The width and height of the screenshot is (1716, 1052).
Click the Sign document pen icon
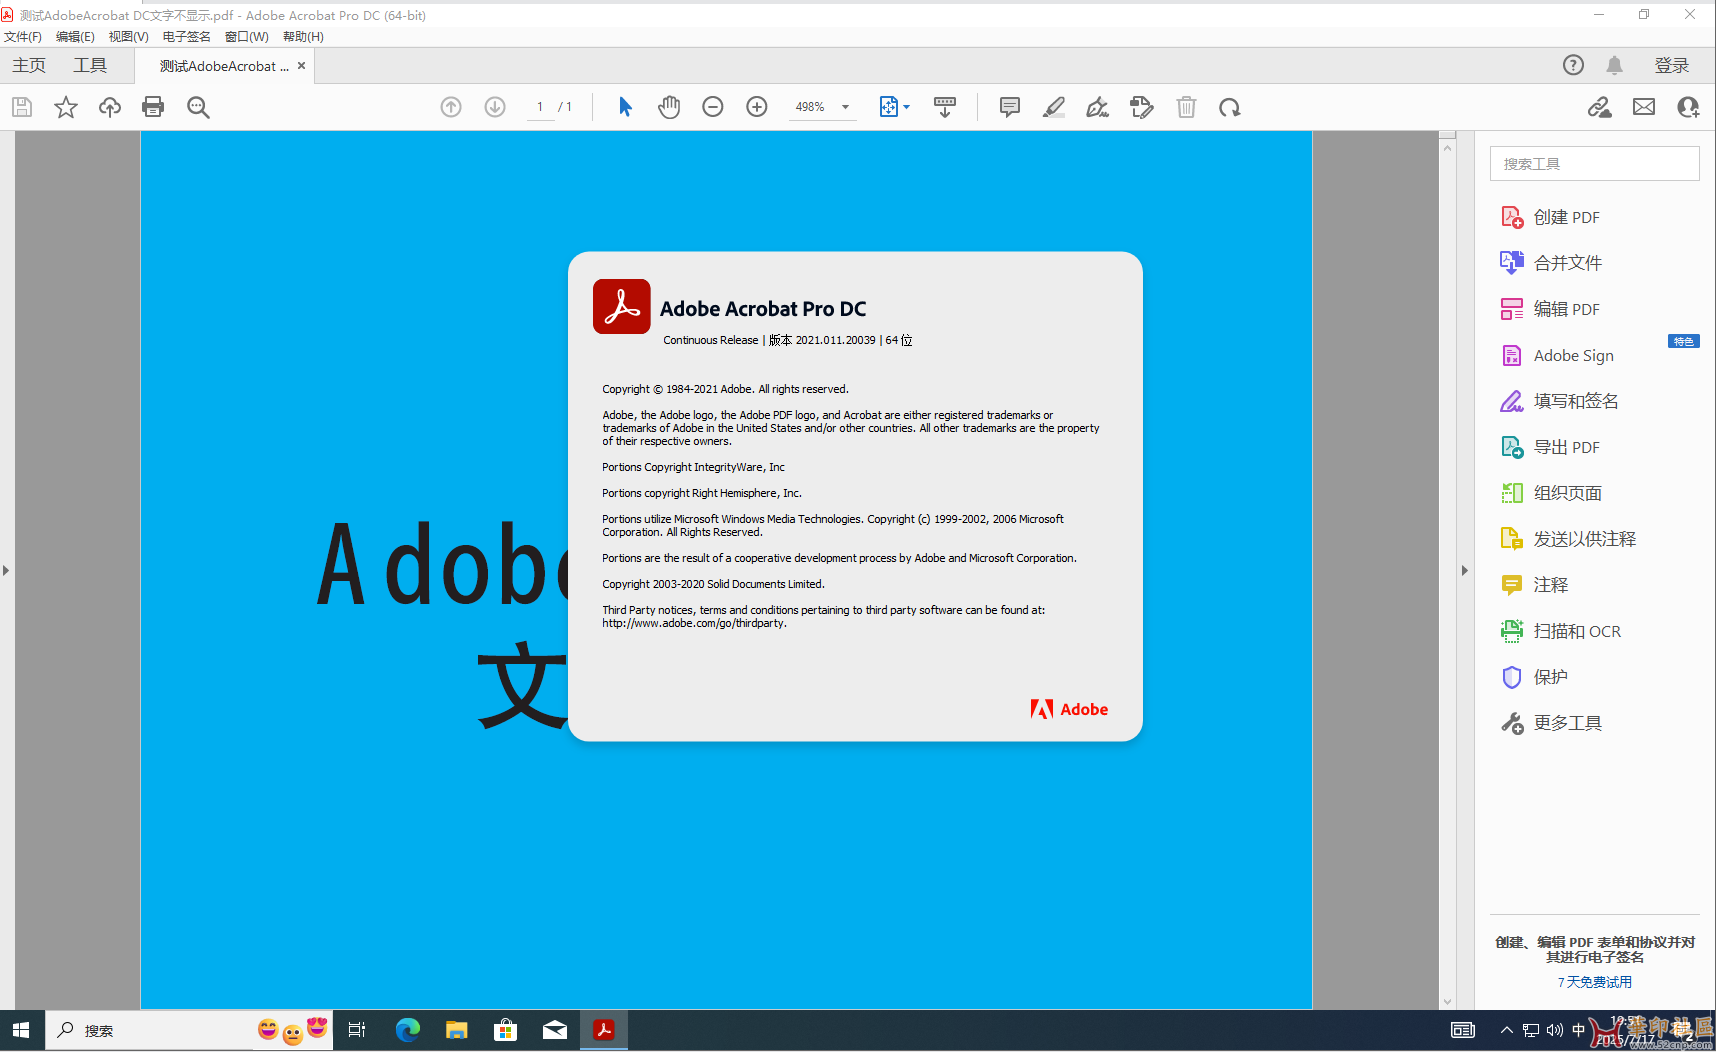[1098, 107]
